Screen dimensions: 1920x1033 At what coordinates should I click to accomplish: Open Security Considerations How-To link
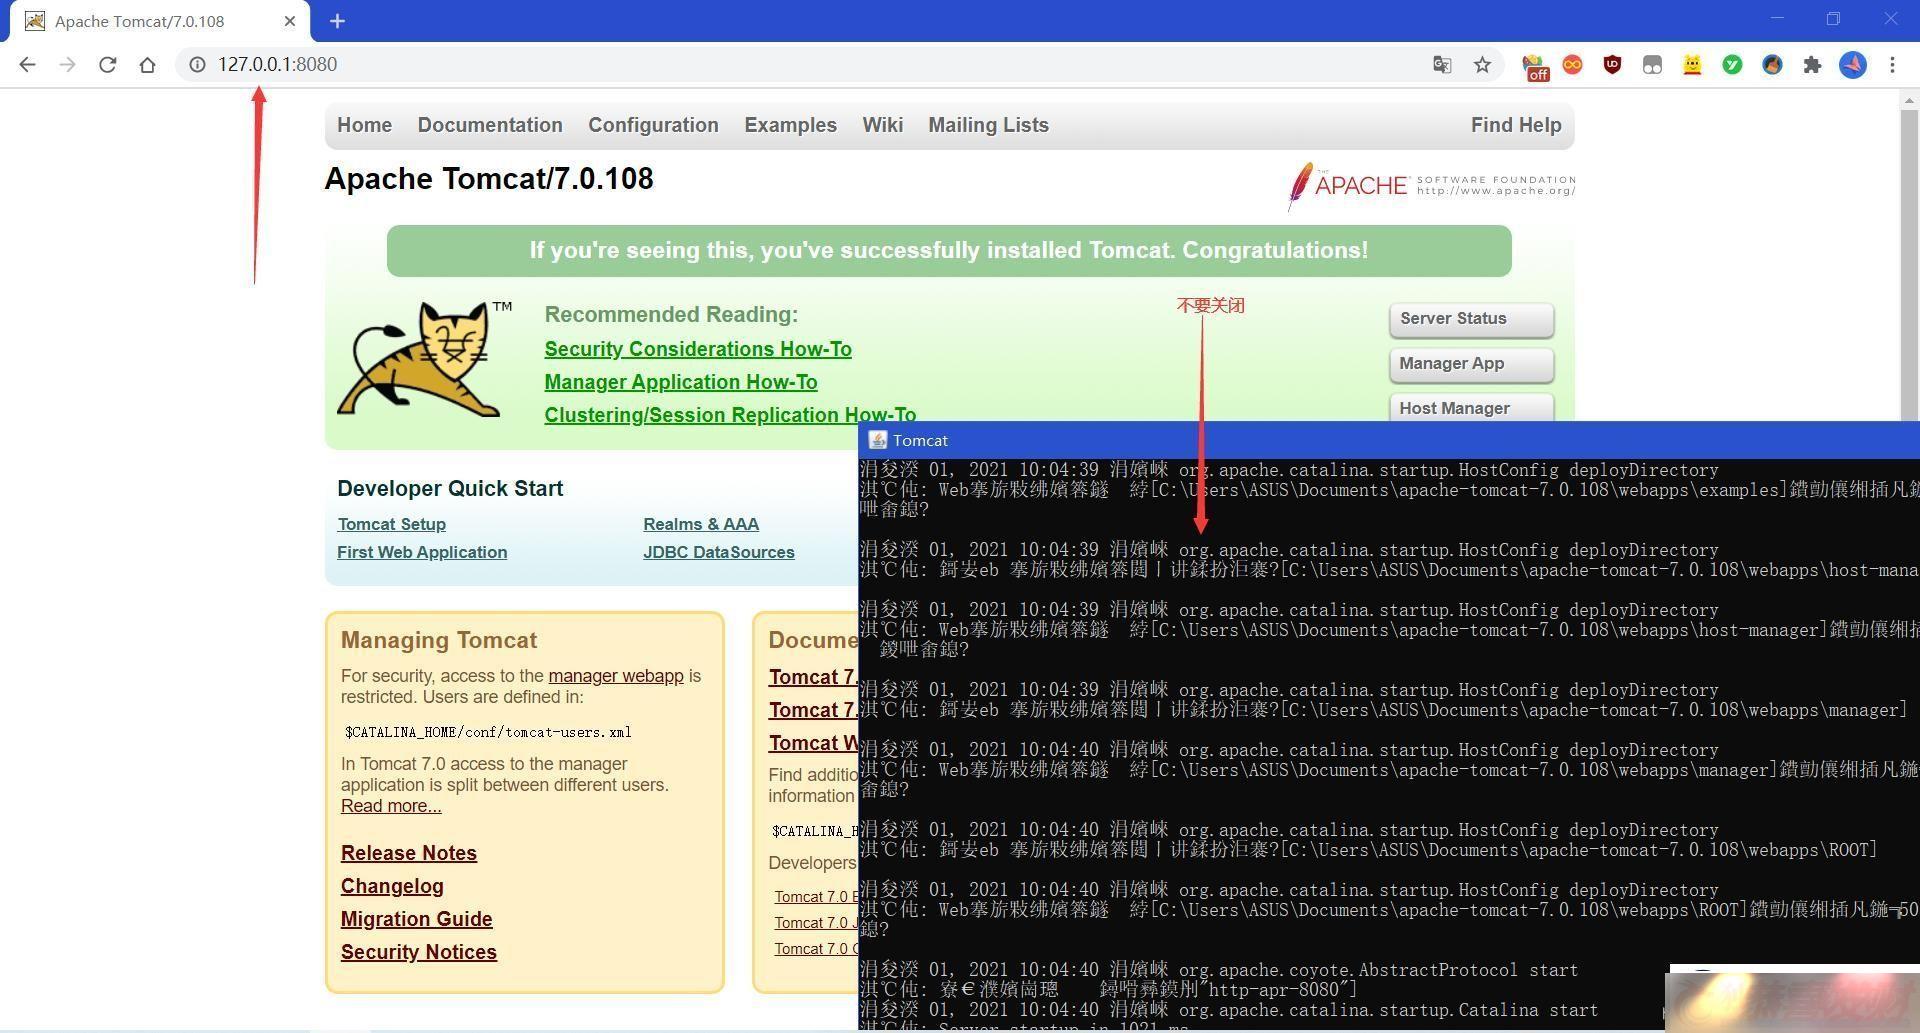coord(698,349)
